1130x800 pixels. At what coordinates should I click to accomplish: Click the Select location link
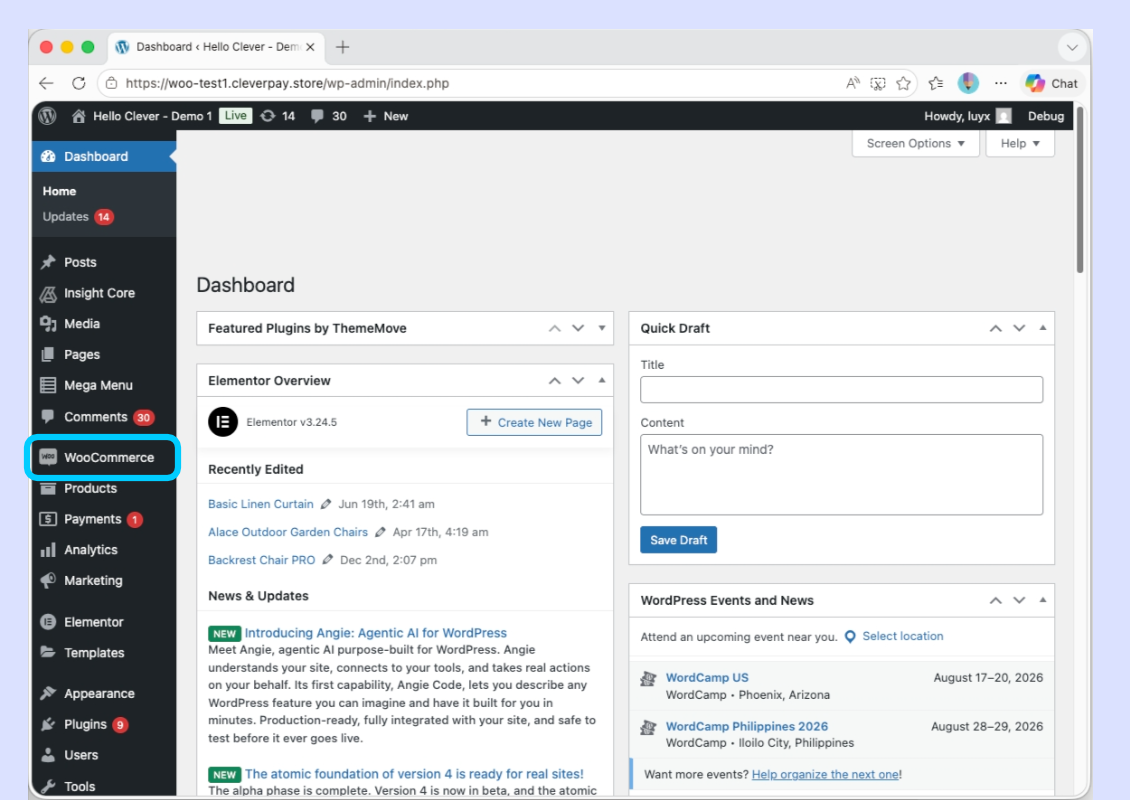pos(902,636)
